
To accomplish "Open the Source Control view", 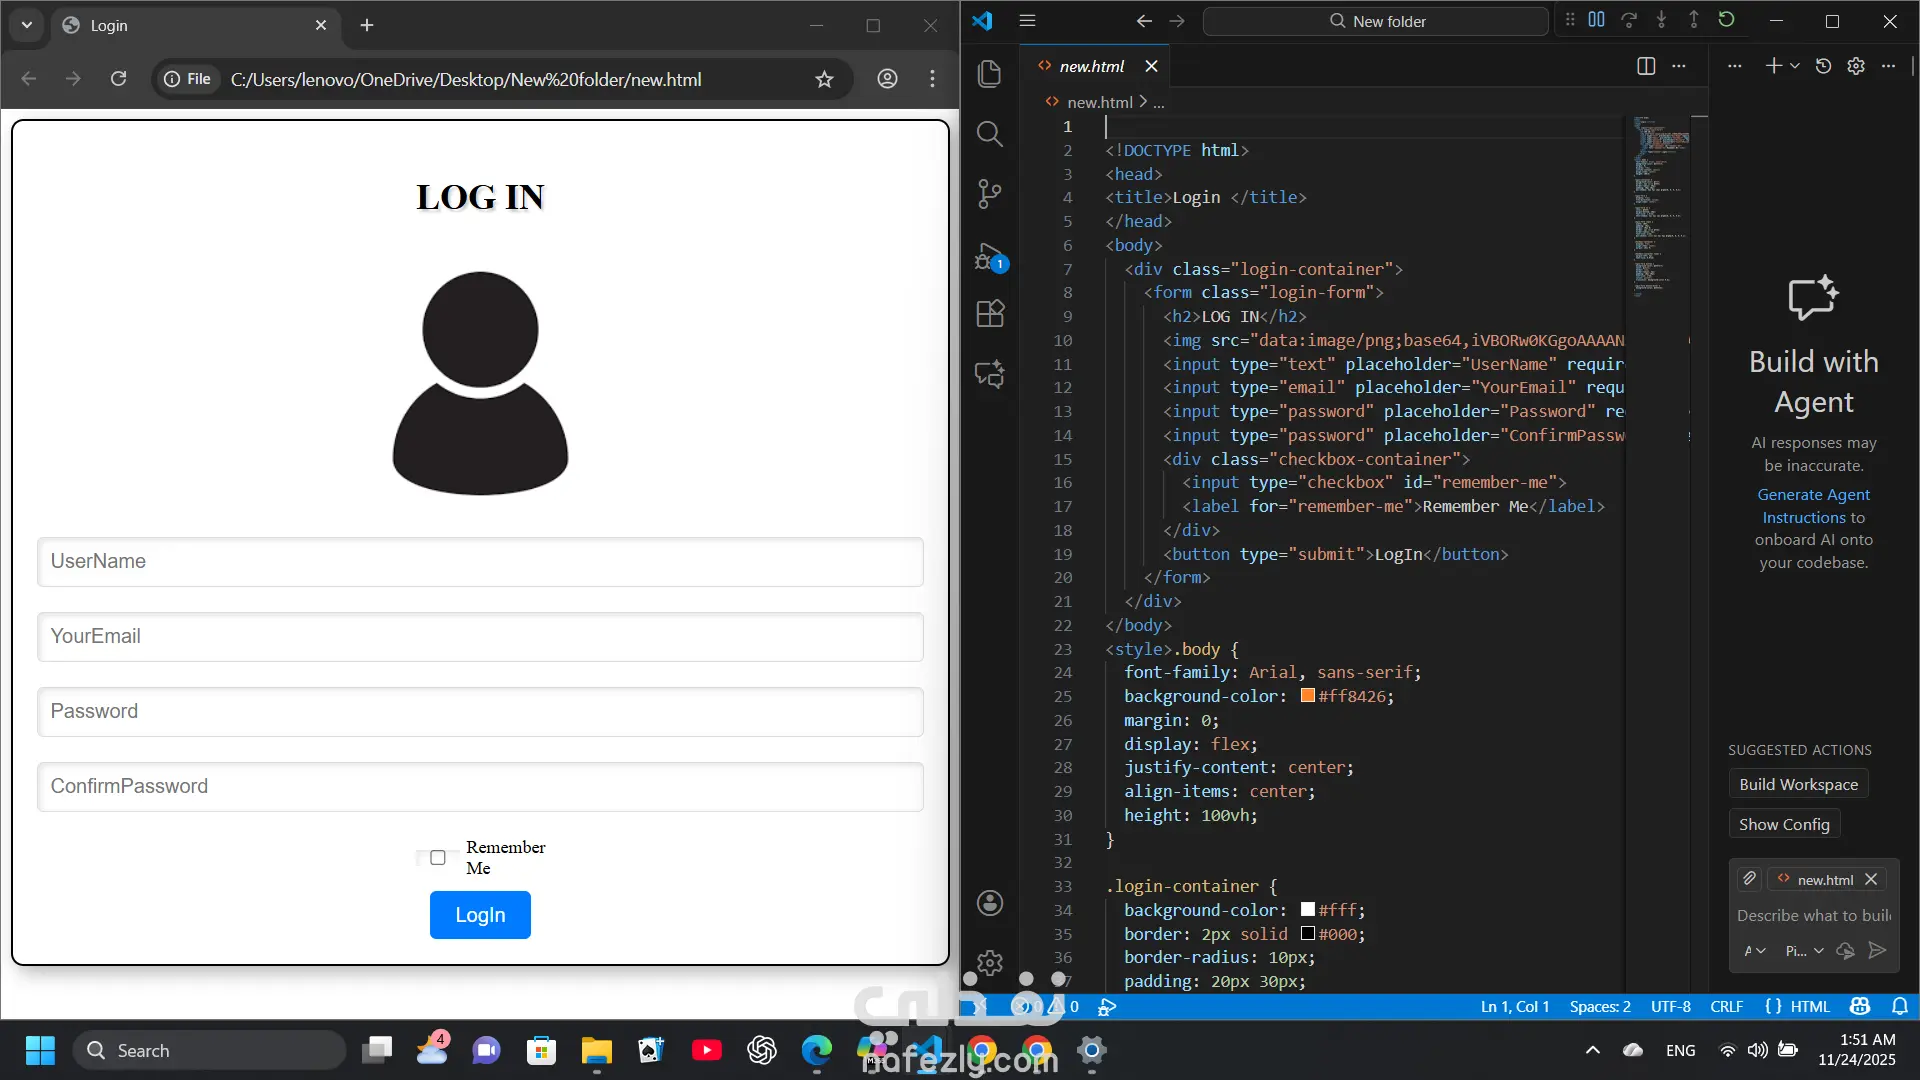I will 989,193.
